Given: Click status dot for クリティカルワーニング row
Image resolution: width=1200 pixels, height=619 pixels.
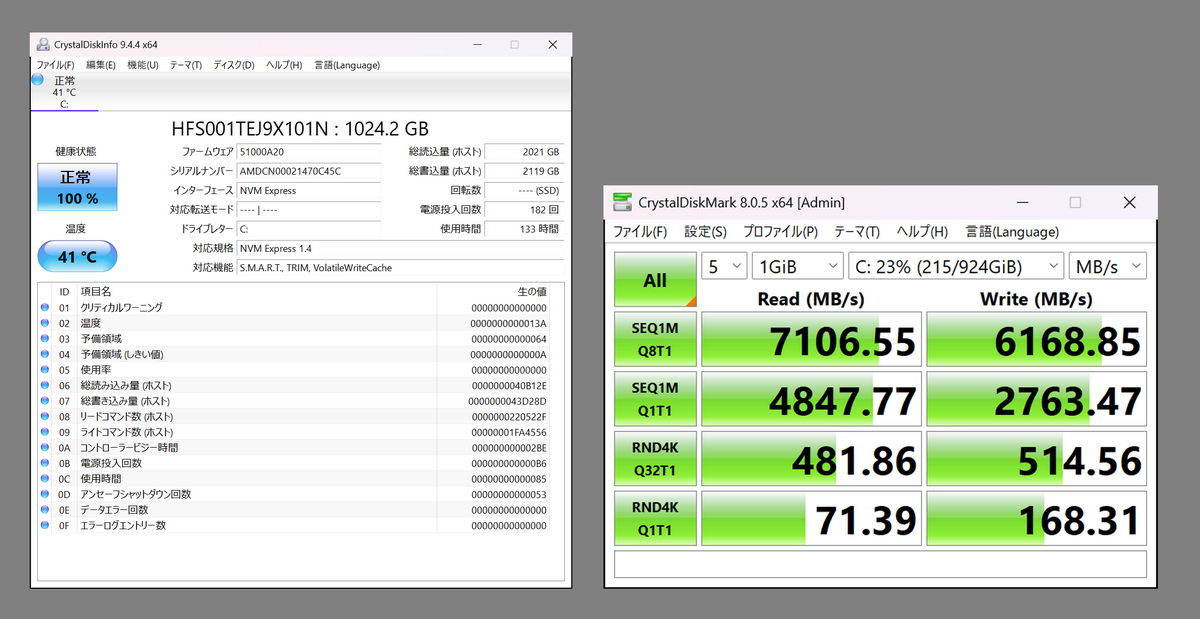Looking at the screenshot, I should coord(44,308).
